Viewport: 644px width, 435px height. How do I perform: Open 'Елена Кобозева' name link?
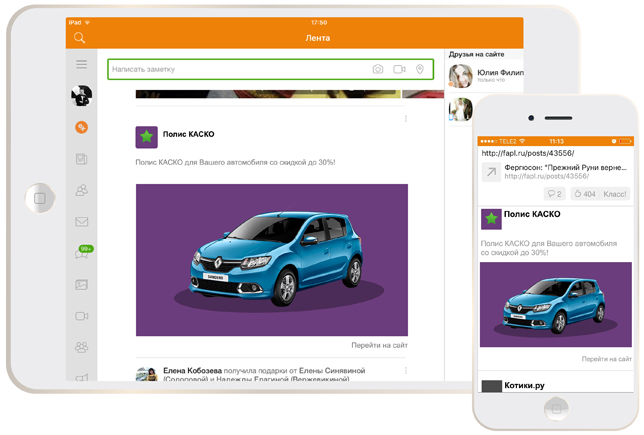pyautogui.click(x=192, y=371)
